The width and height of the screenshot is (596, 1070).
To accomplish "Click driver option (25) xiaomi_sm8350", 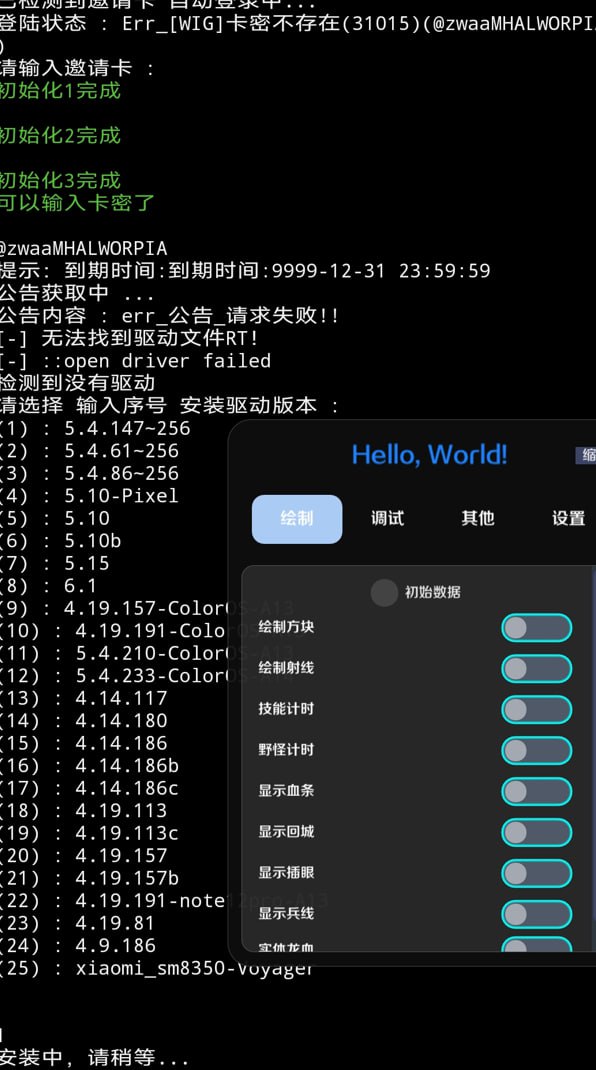I will (x=157, y=968).
